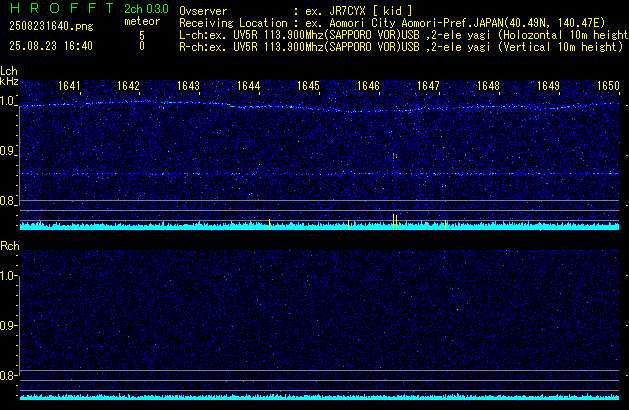Click the Lch 1.0 kHz axis label
This screenshot has height=410, width=629.
7,101
